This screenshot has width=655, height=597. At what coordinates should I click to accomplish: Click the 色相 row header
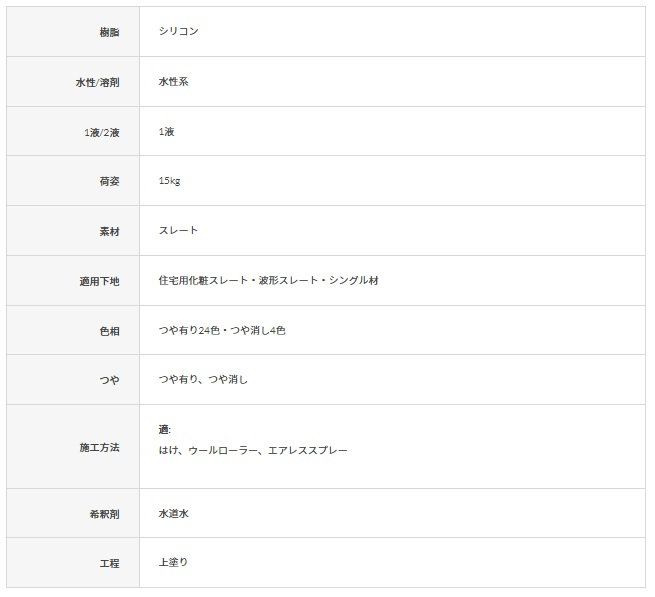pos(73,330)
